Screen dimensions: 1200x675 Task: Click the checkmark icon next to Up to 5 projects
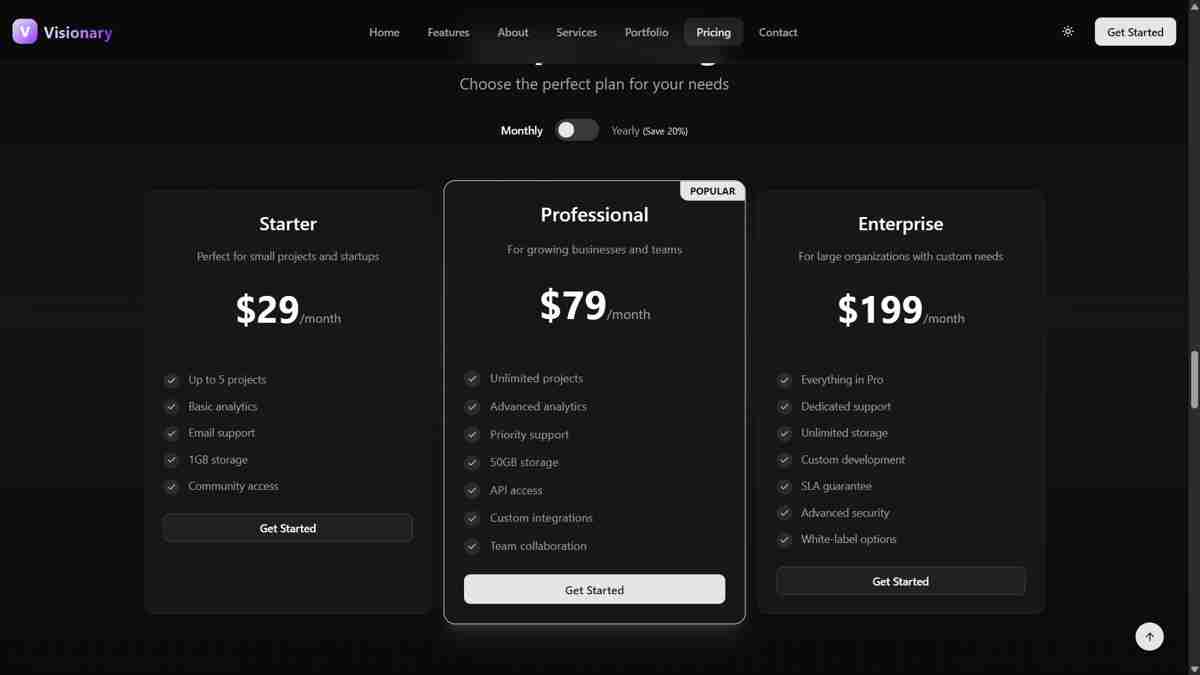pos(172,380)
